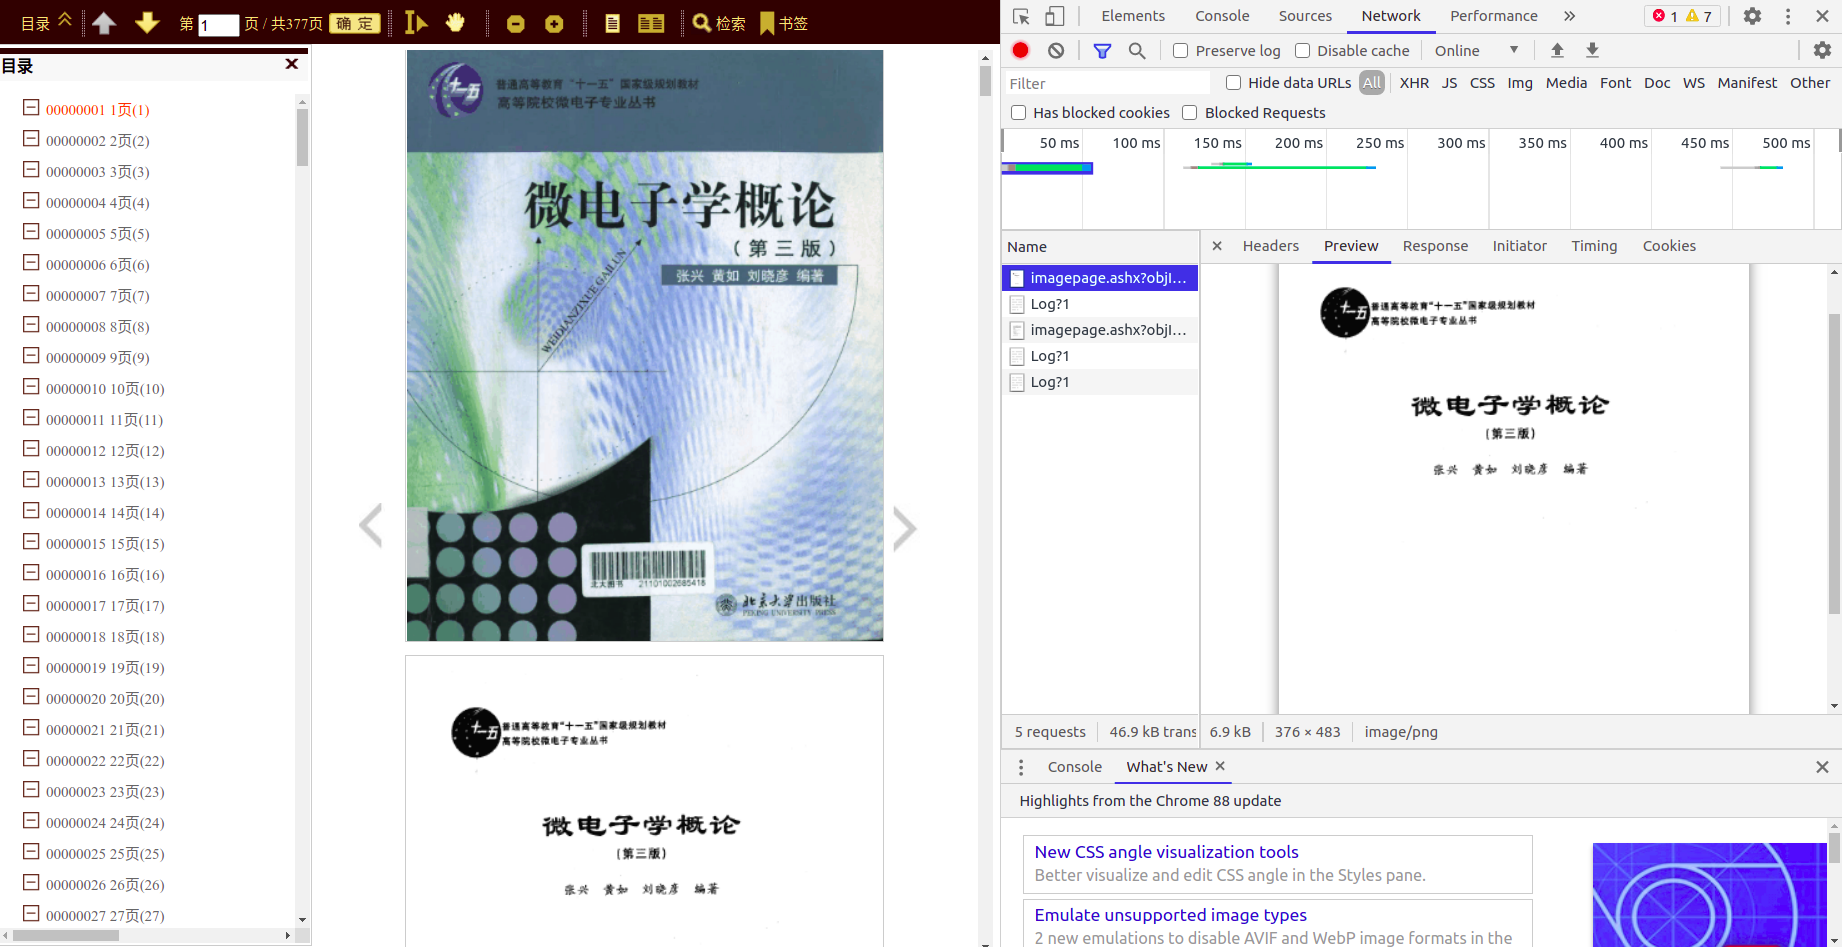The image size is (1842, 947).
Task: Stop recording network log
Action: [1020, 50]
